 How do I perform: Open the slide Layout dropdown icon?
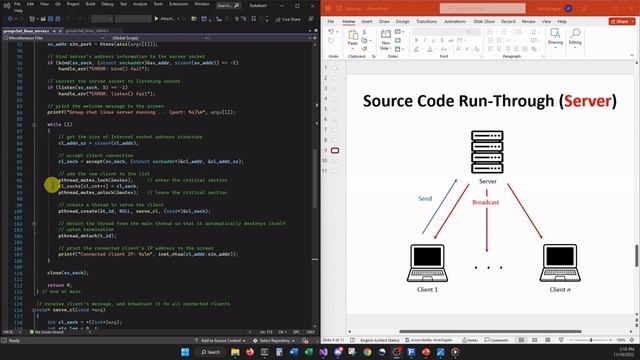[x=399, y=32]
